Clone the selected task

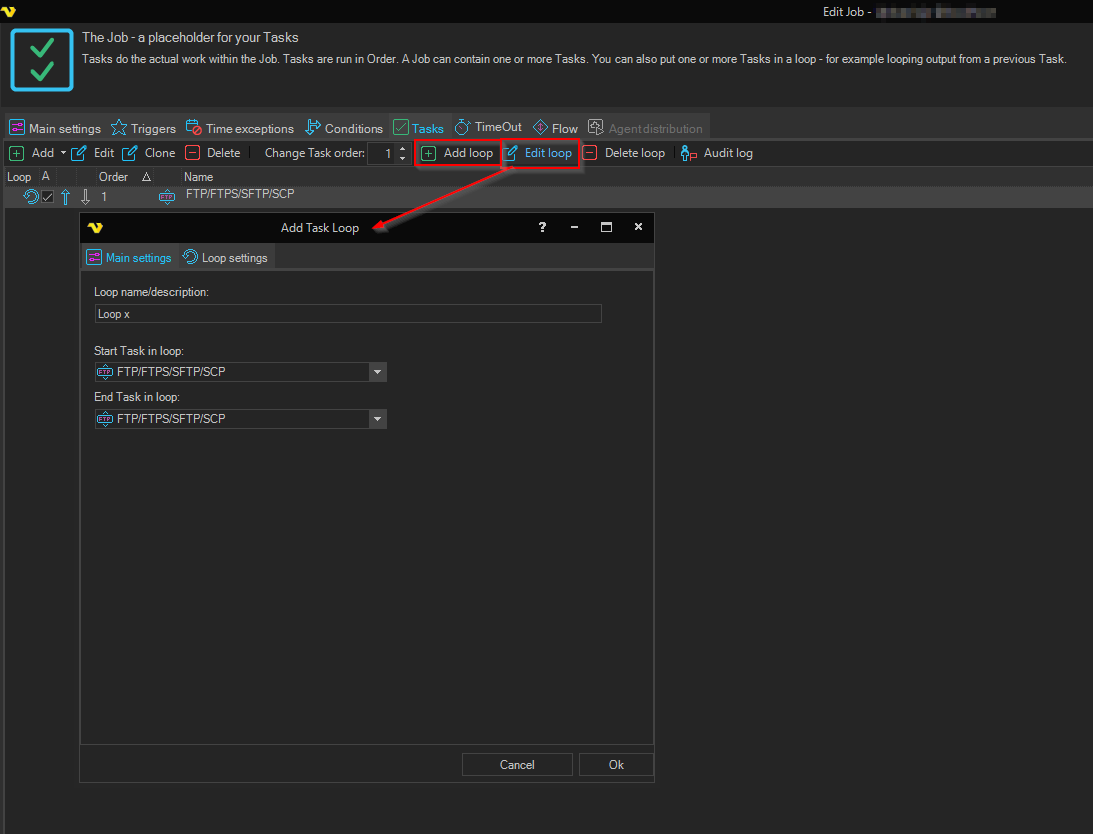coord(148,153)
